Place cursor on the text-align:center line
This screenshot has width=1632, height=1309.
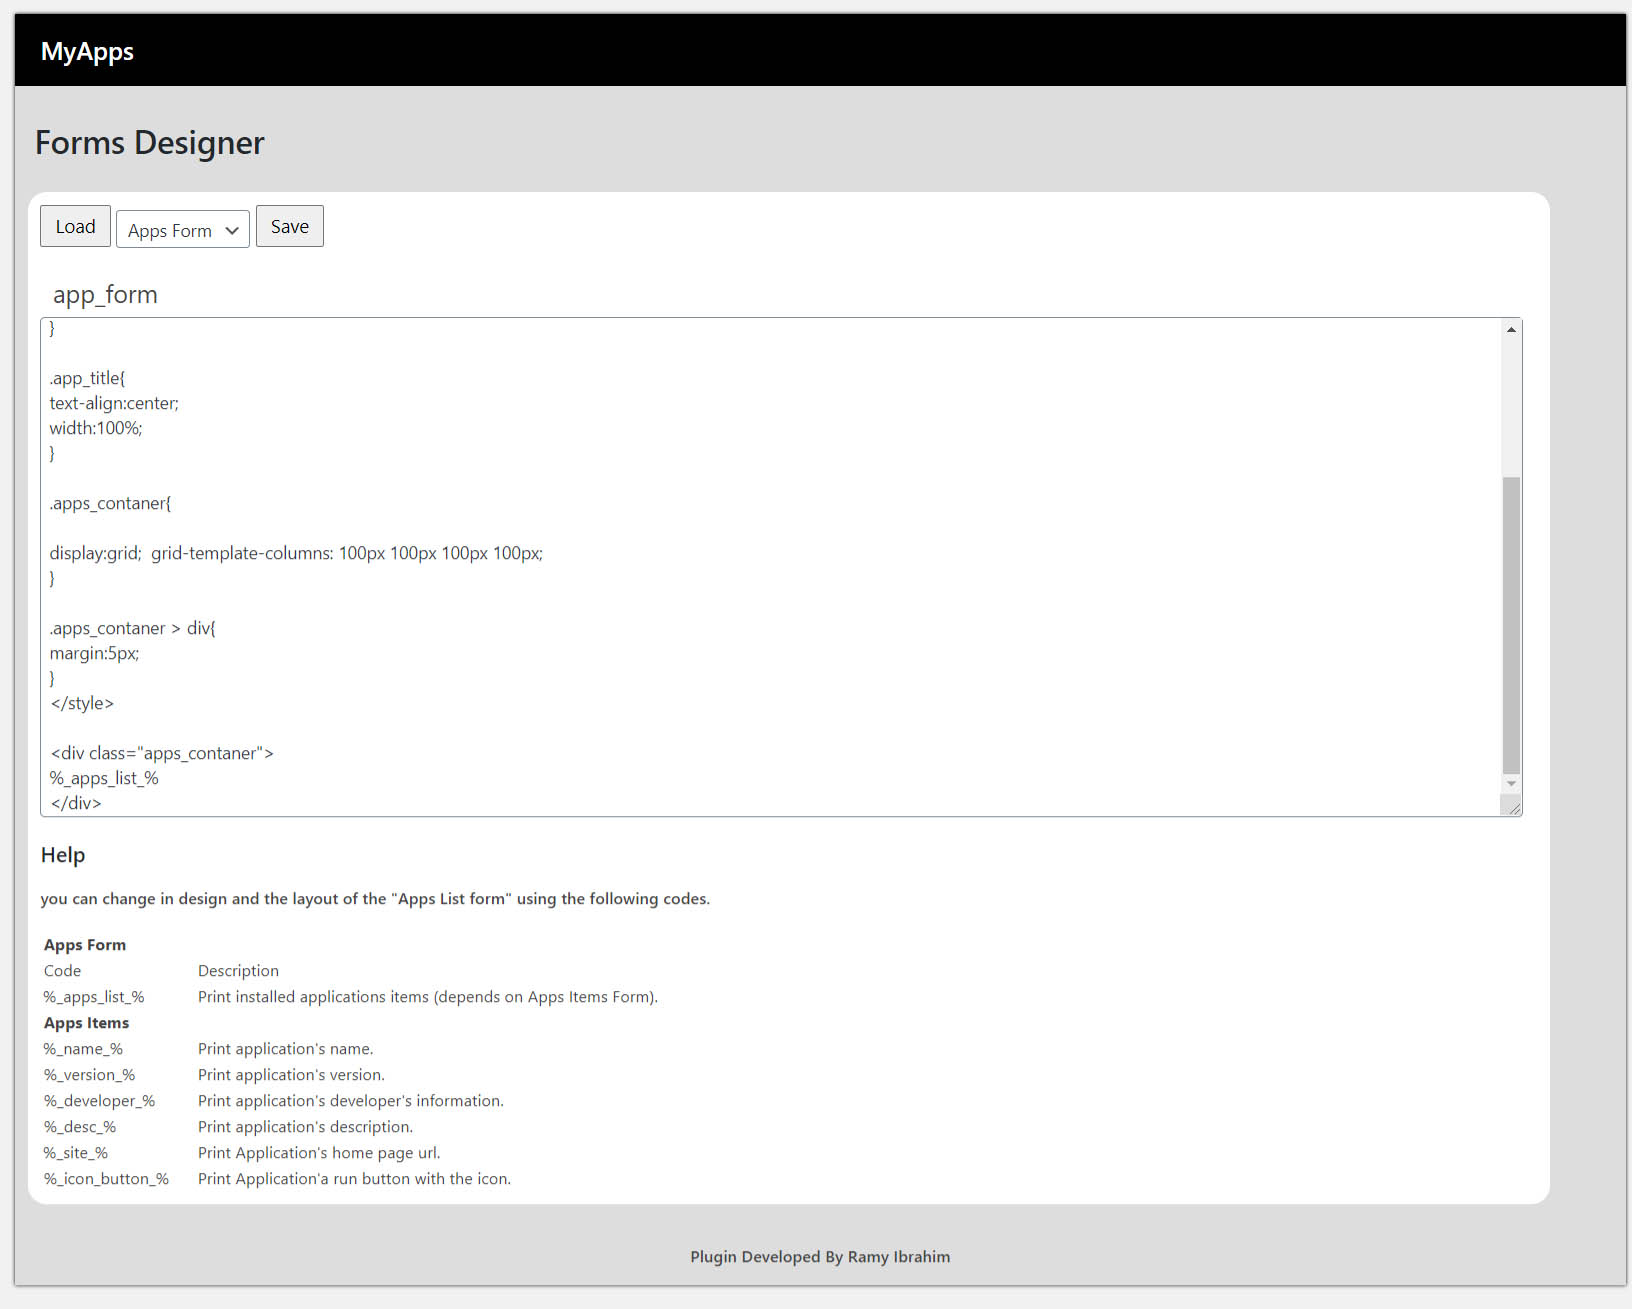[x=114, y=404]
